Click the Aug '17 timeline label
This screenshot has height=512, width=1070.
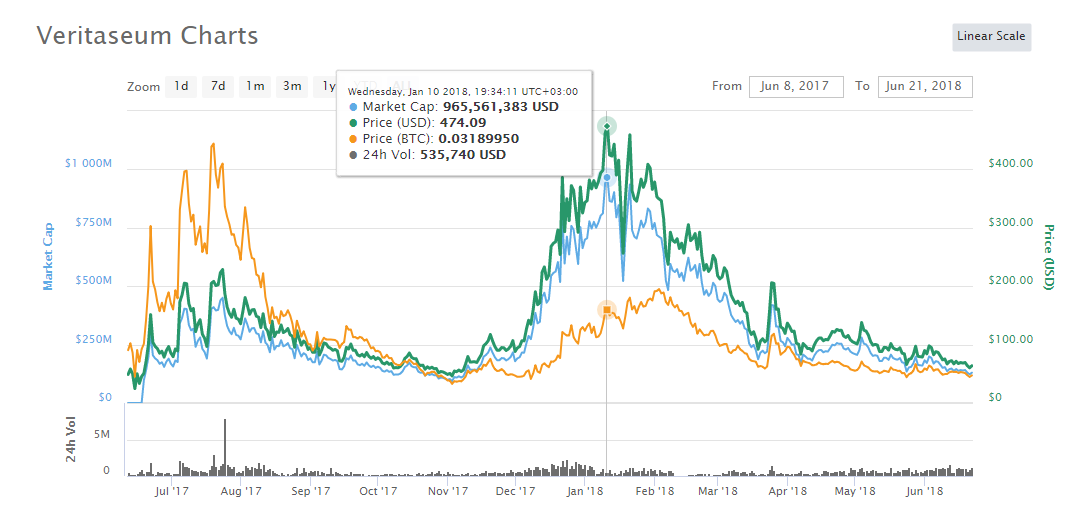(242, 490)
